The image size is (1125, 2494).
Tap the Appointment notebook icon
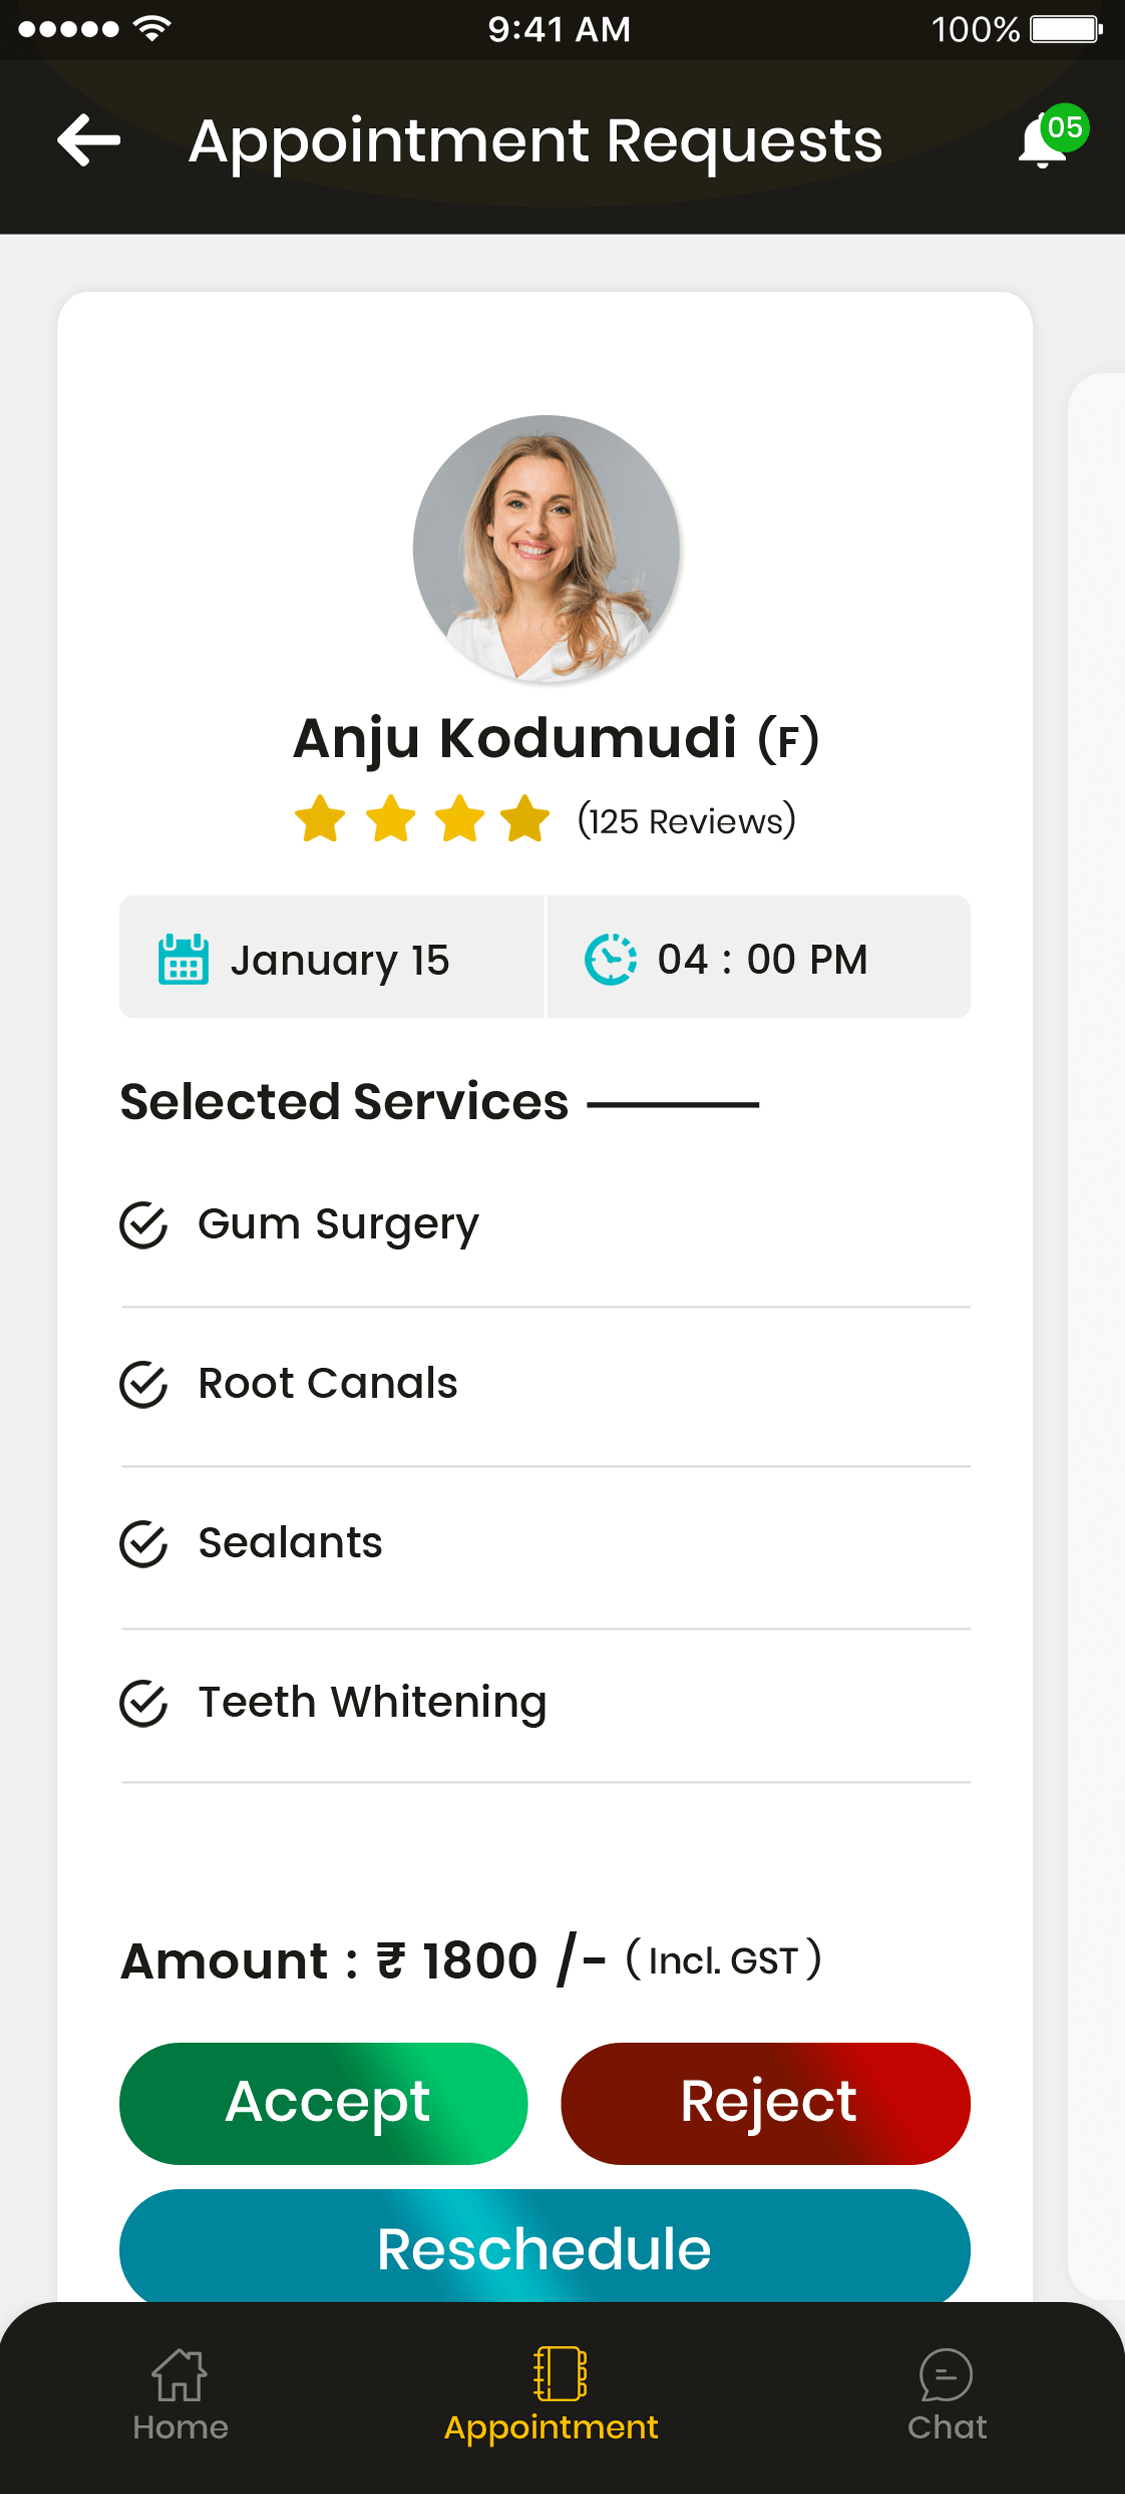coord(559,2373)
